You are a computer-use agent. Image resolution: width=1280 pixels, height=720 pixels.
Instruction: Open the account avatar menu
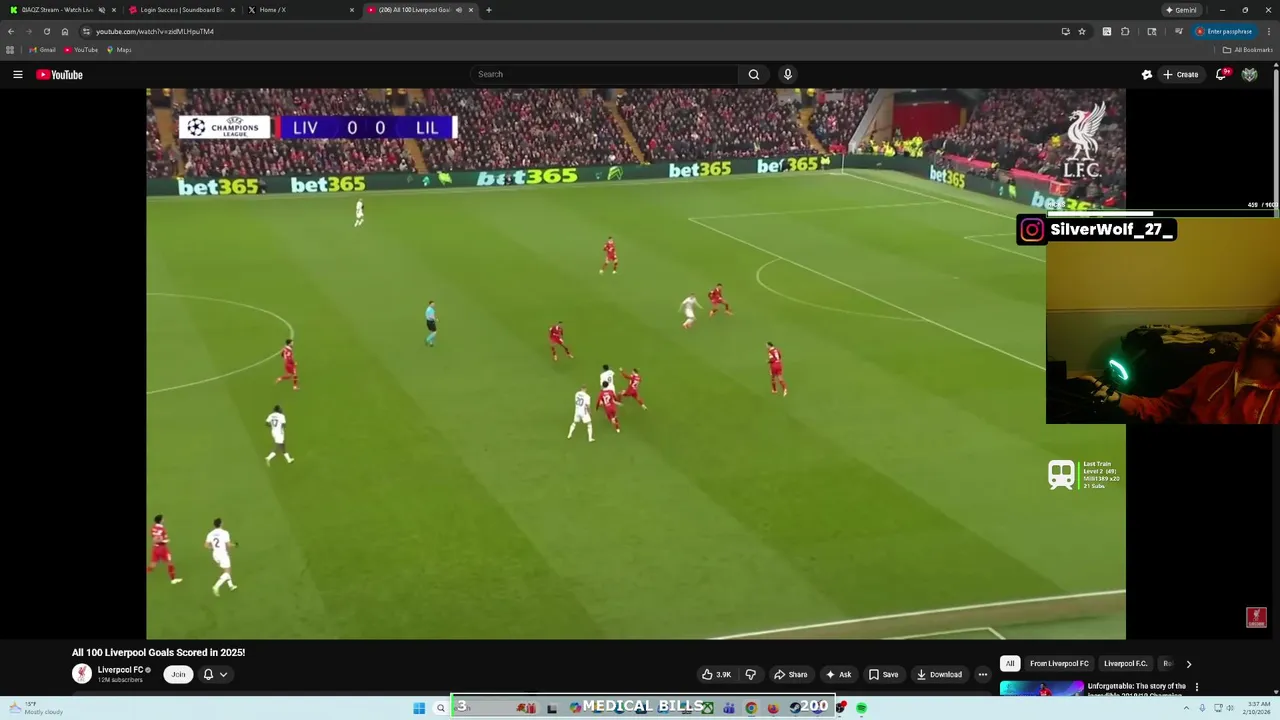click(1249, 74)
